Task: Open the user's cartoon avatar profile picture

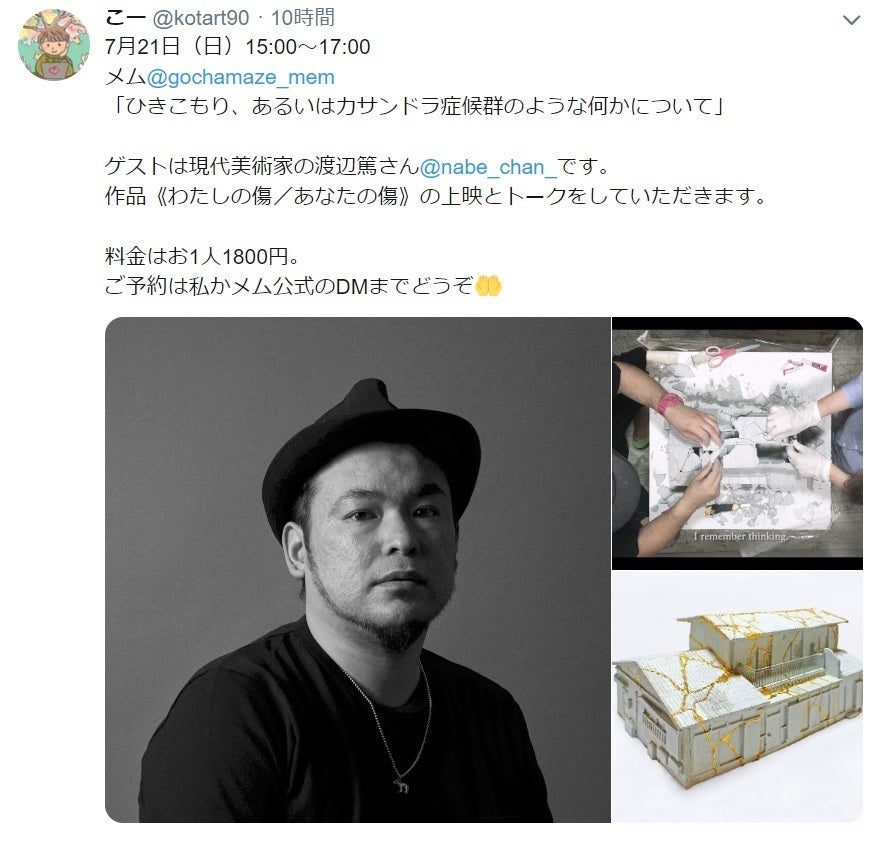Action: (x=54, y=45)
